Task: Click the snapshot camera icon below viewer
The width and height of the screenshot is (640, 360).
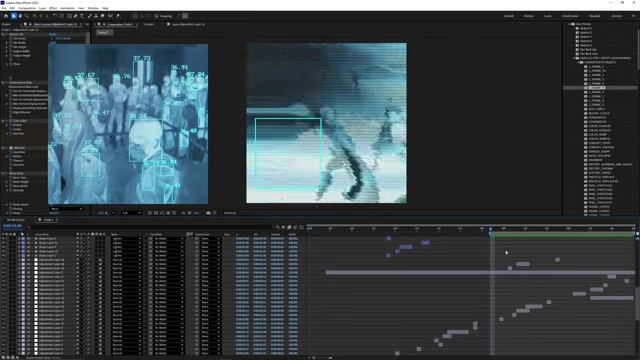Action: 208,213
